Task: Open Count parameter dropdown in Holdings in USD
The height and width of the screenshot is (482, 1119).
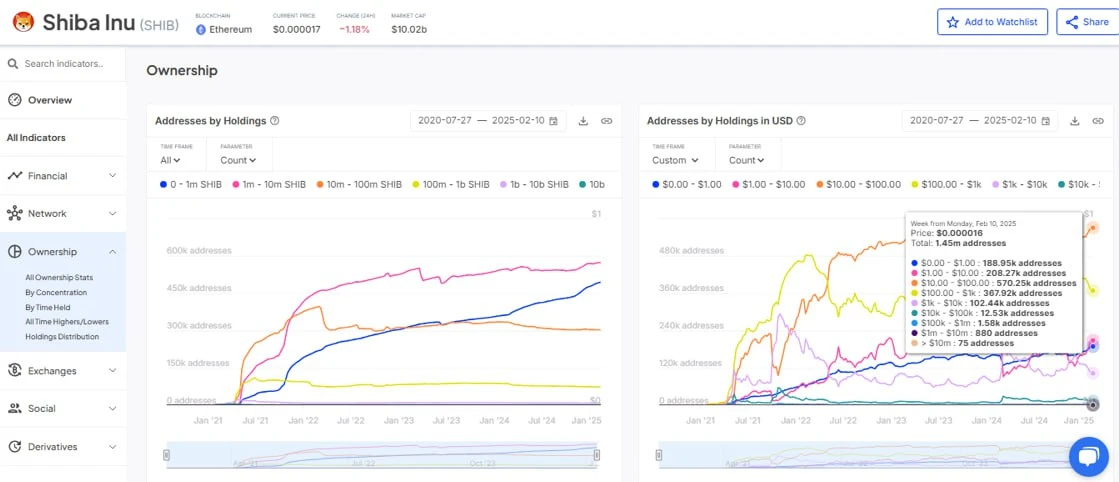Action: point(746,160)
